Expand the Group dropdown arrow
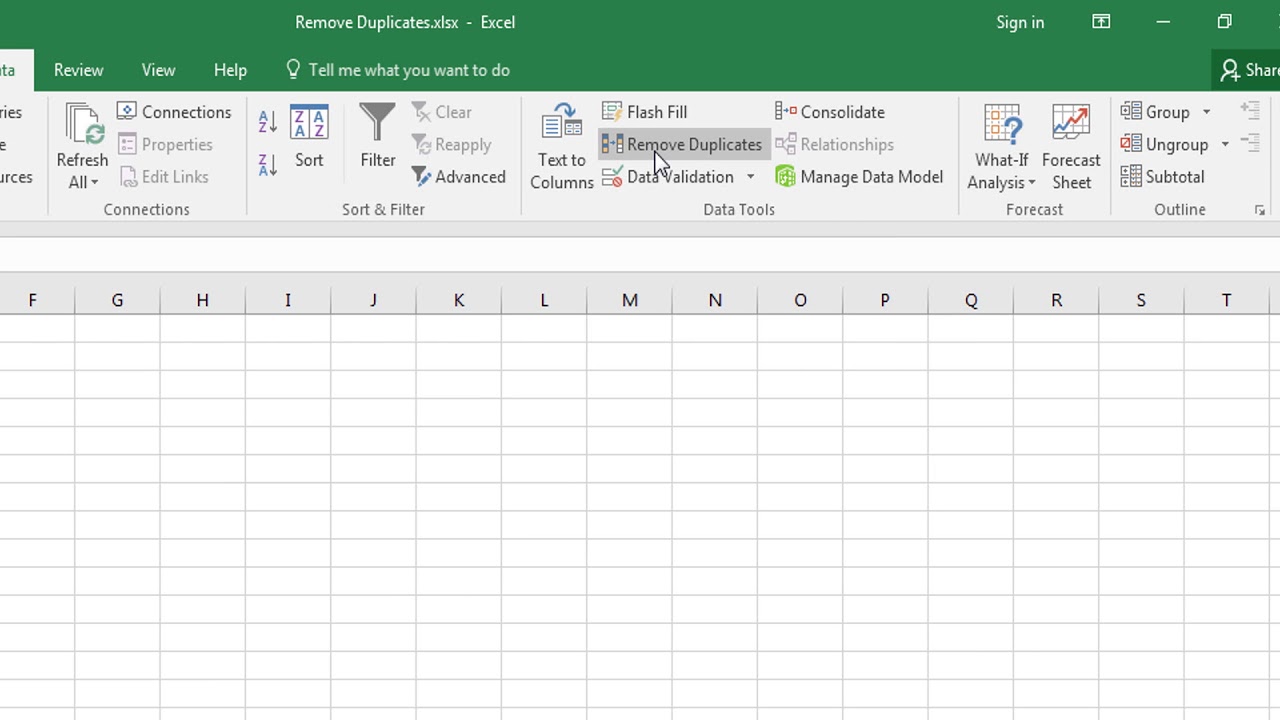Image resolution: width=1280 pixels, height=720 pixels. [x=1206, y=112]
